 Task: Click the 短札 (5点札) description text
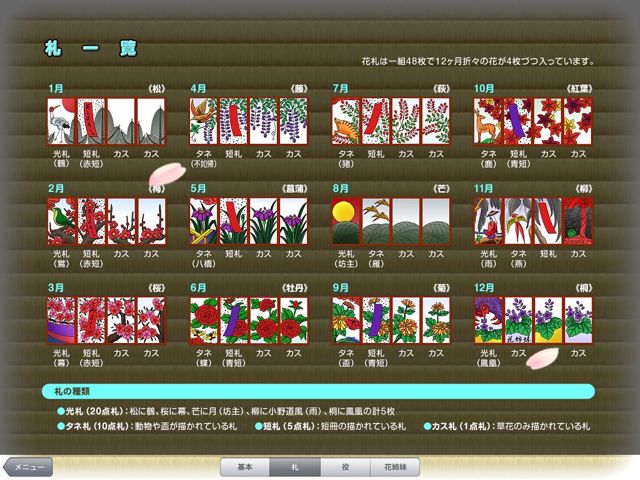(x=331, y=427)
